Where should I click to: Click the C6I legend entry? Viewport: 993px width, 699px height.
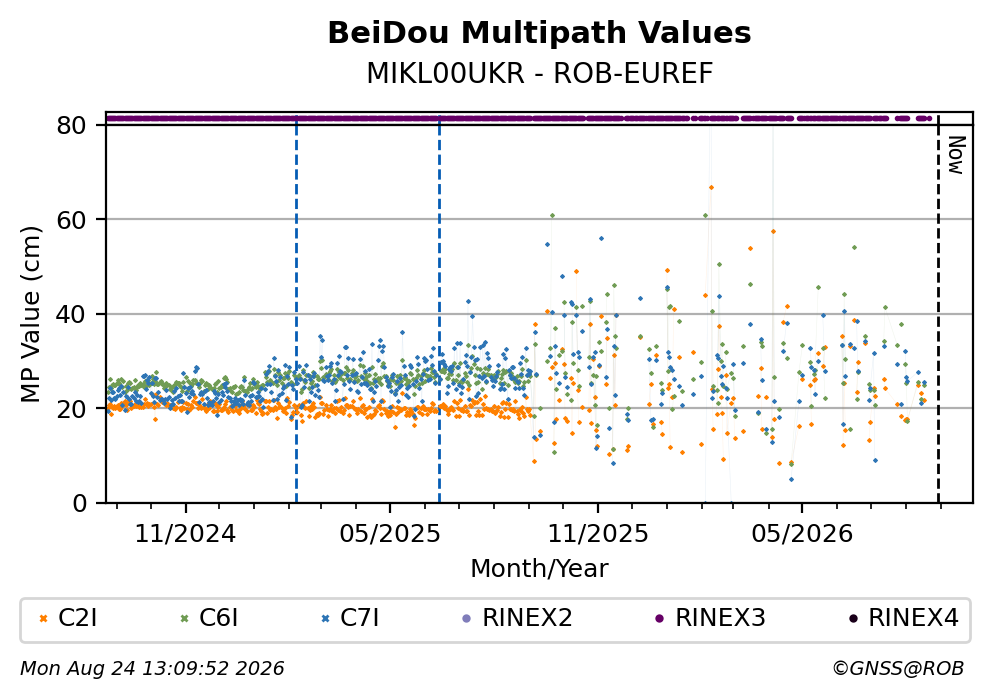coord(209,618)
